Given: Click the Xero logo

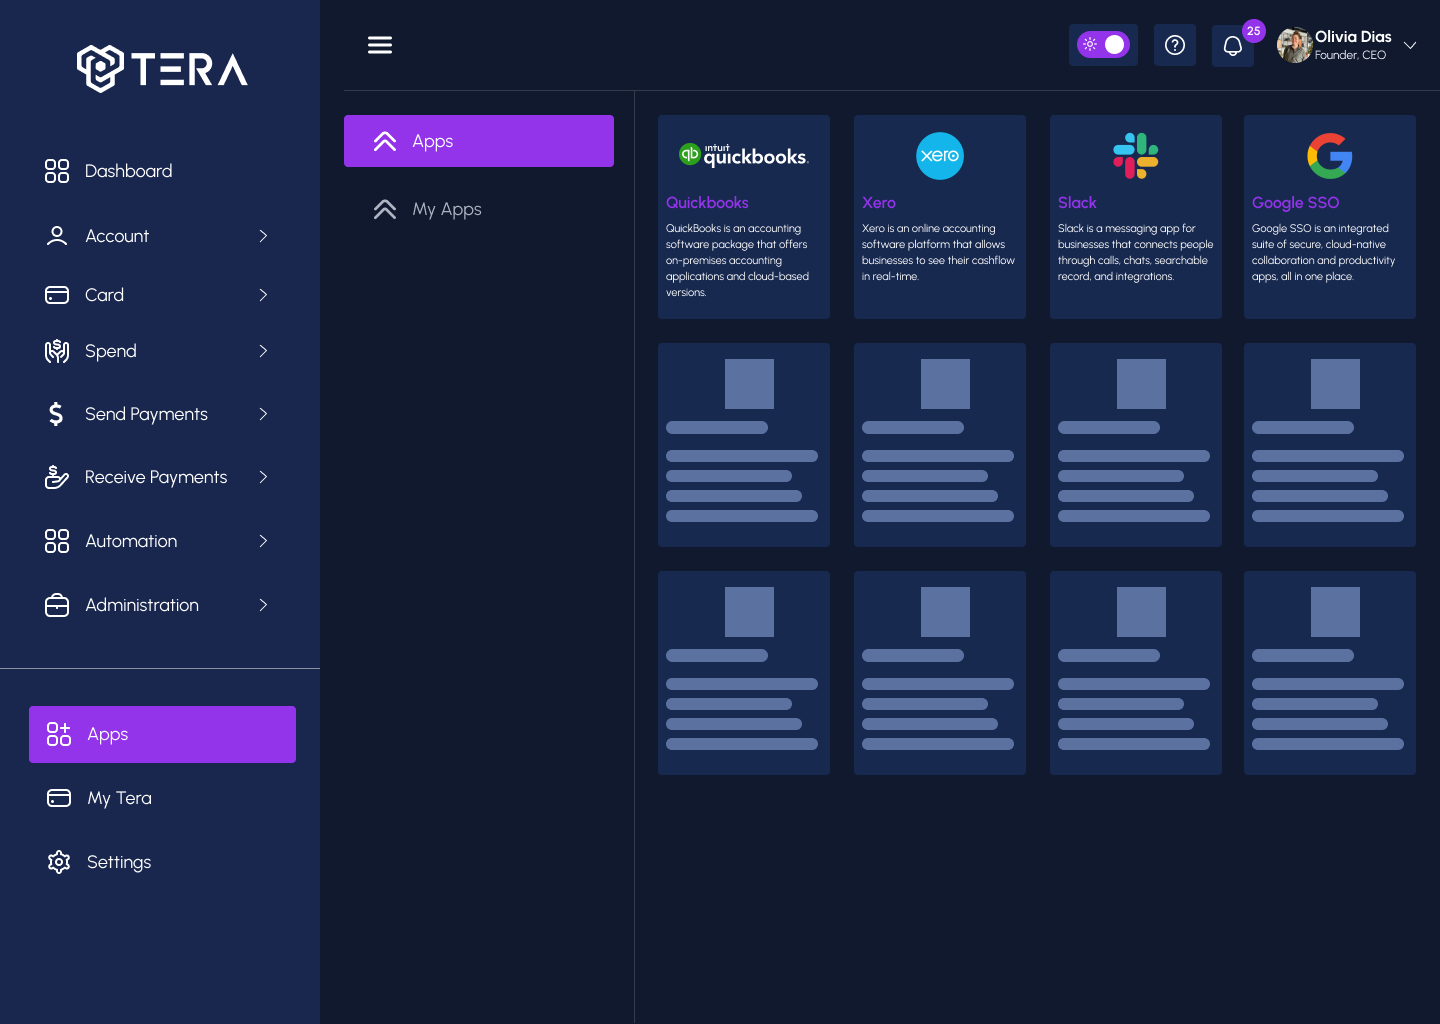Looking at the screenshot, I should tap(940, 156).
